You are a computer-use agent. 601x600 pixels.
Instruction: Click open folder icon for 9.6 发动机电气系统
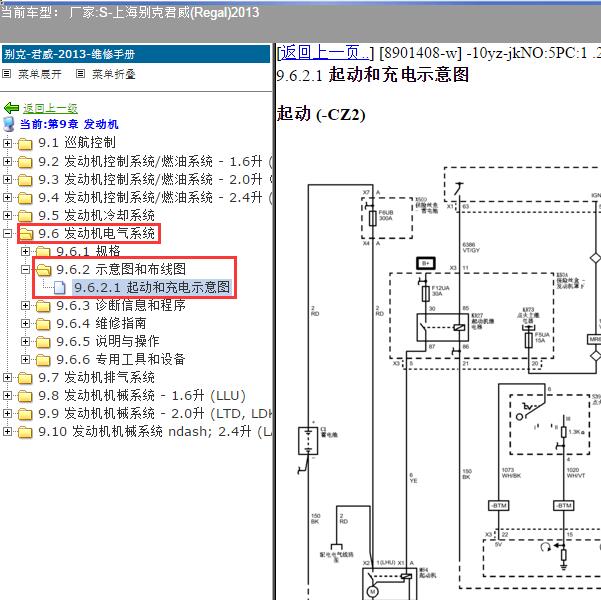click(26, 233)
